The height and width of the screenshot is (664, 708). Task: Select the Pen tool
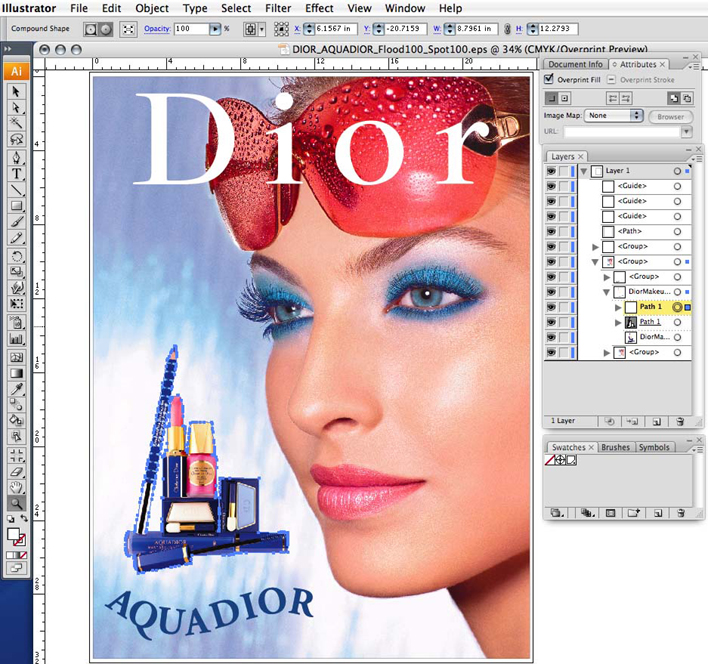pyautogui.click(x=17, y=158)
